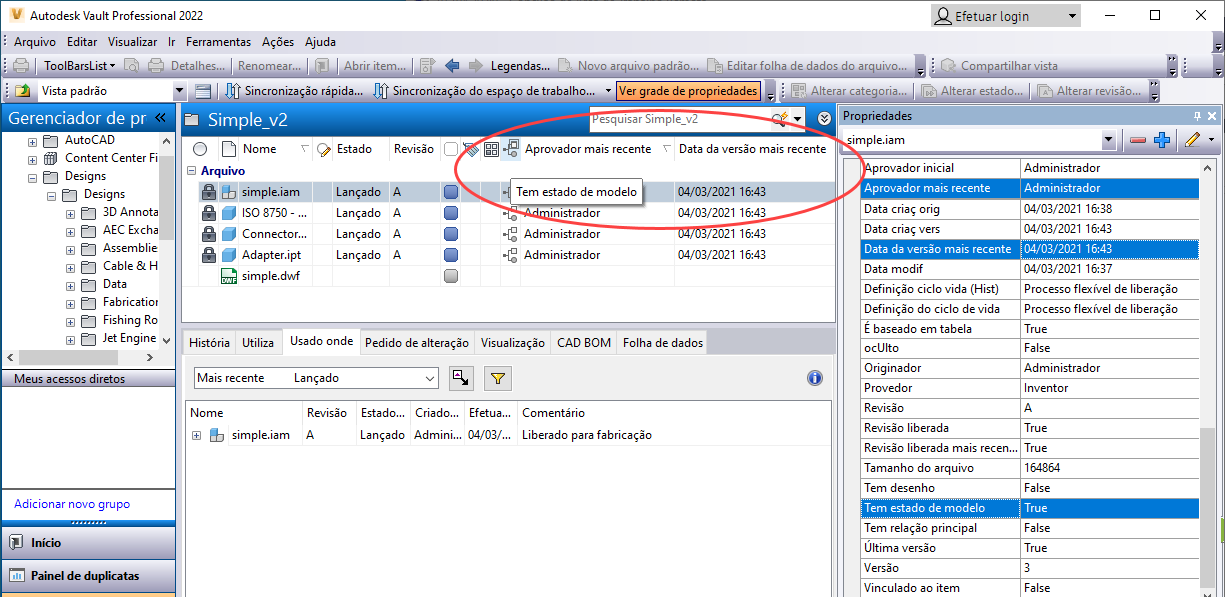This screenshot has height=597, width=1225.
Task: Expand simple.iam in Usado onde list
Action: 197,435
